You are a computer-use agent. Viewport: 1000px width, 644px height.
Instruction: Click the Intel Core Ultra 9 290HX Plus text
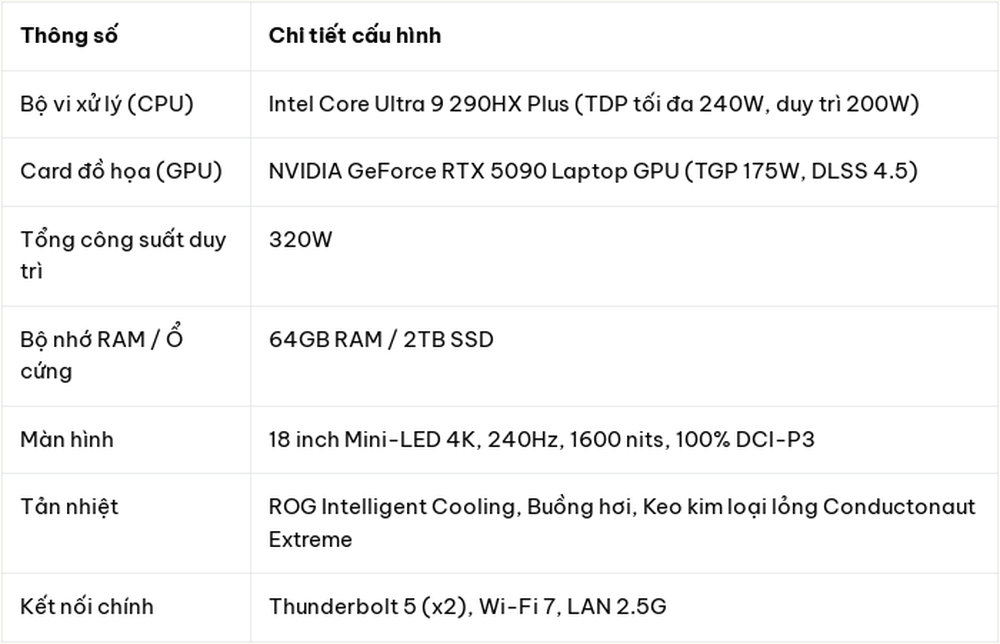click(x=418, y=104)
